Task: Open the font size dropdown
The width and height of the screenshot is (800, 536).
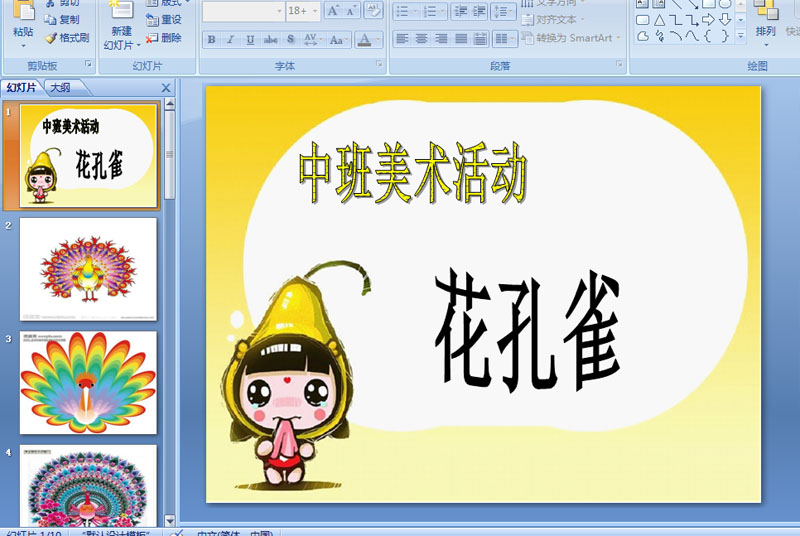Action: coord(315,11)
